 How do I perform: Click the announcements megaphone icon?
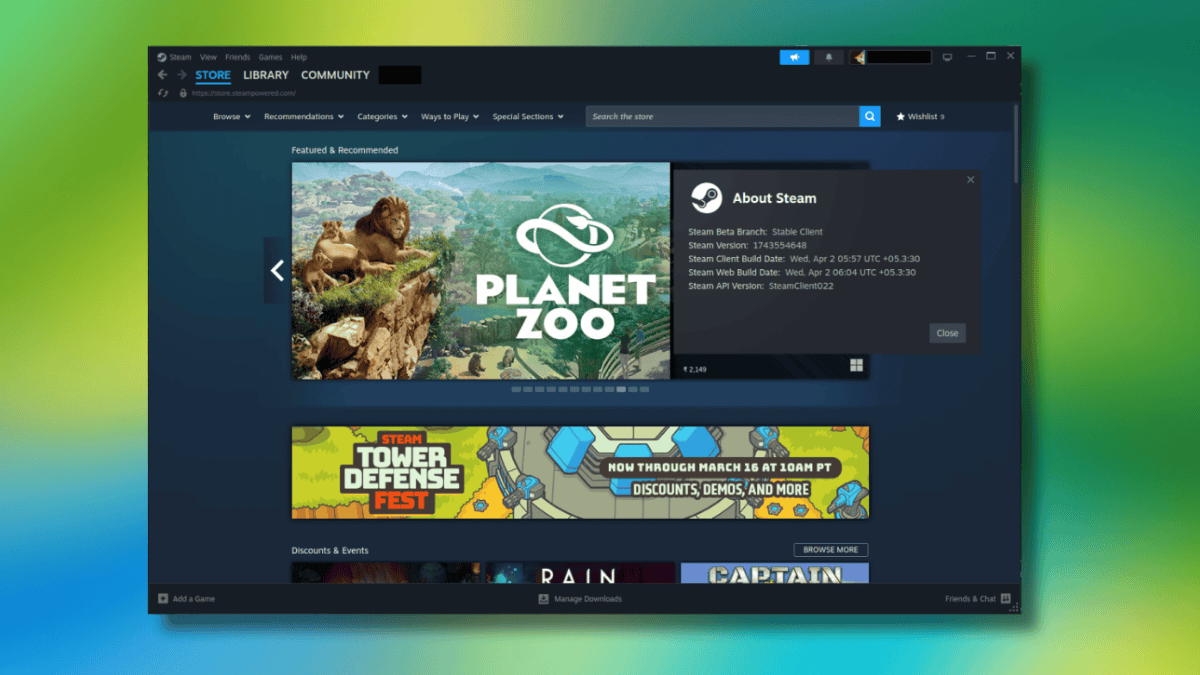794,57
